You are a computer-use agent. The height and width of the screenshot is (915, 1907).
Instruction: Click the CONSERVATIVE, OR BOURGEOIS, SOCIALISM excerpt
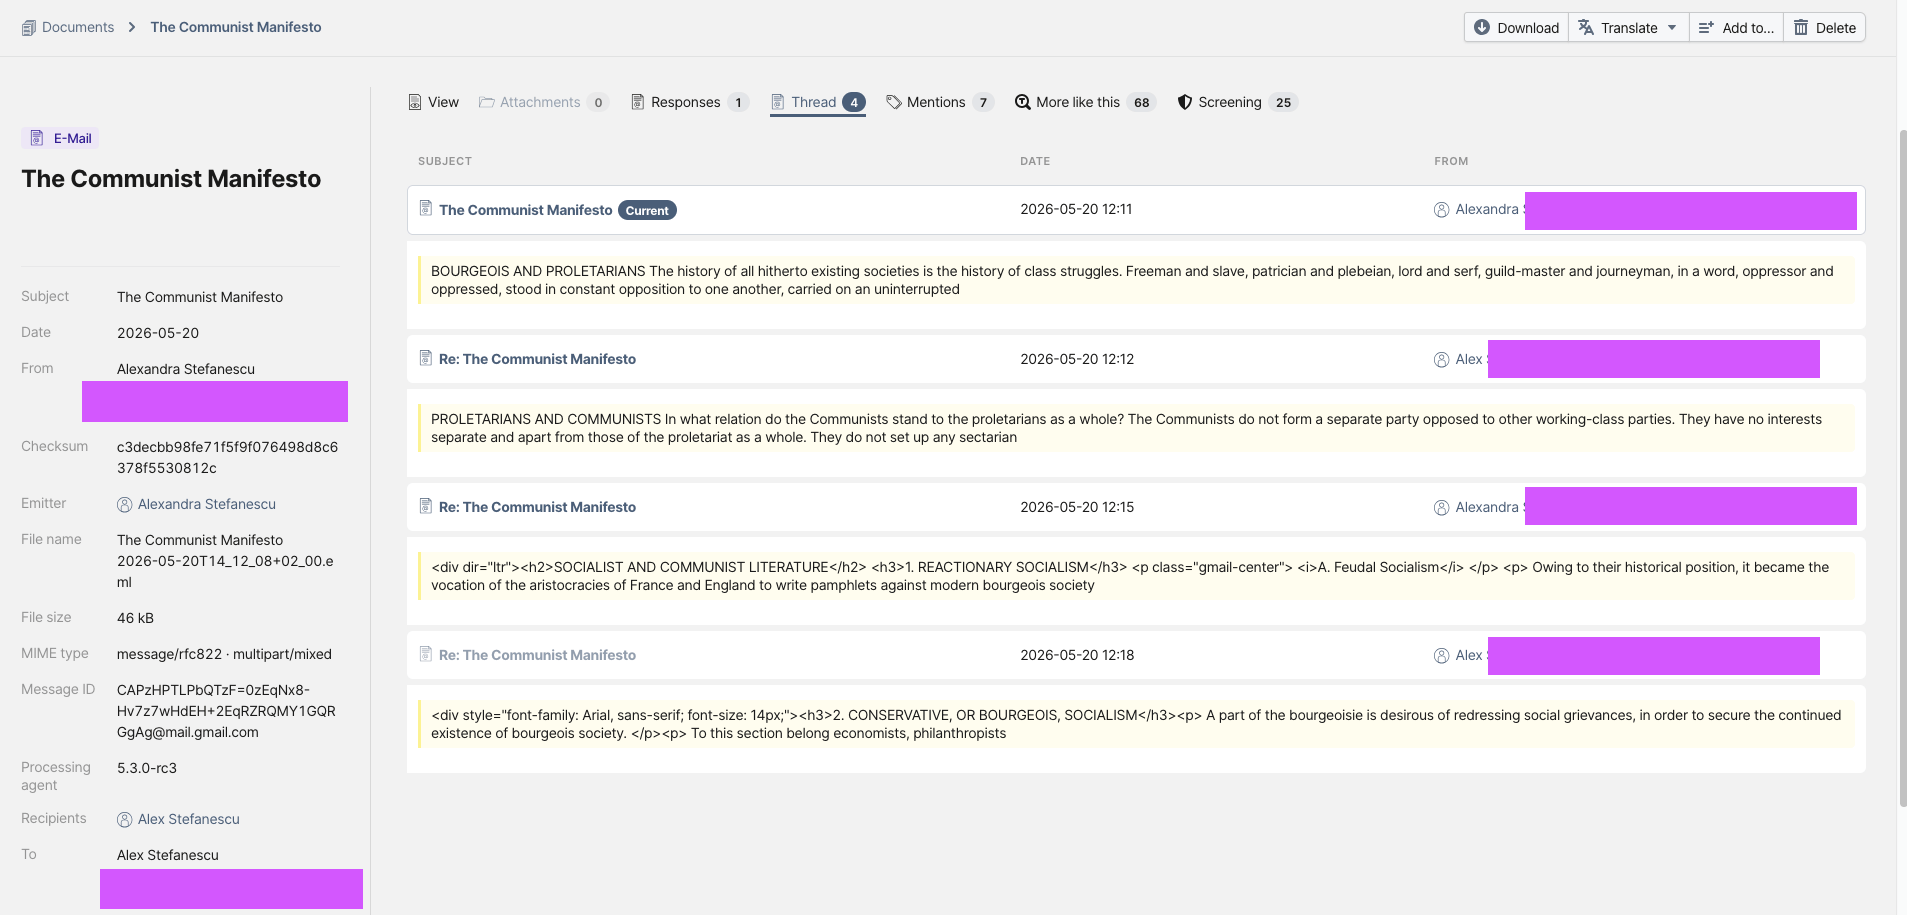pos(1136,724)
